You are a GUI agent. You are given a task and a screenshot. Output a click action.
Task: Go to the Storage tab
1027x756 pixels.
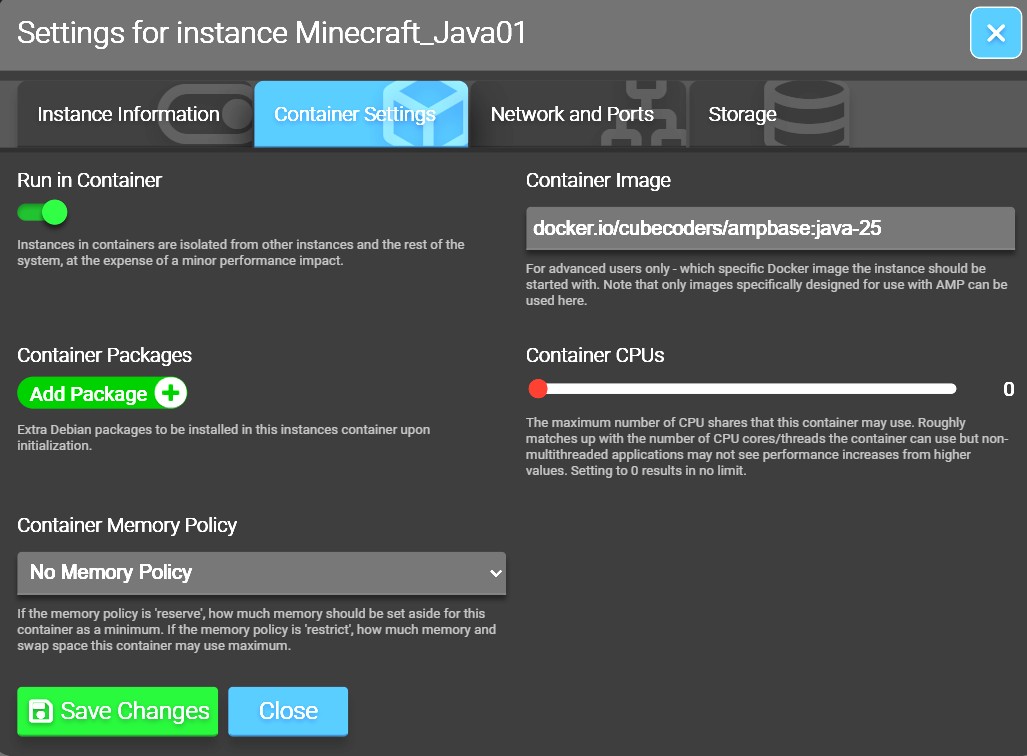point(742,114)
